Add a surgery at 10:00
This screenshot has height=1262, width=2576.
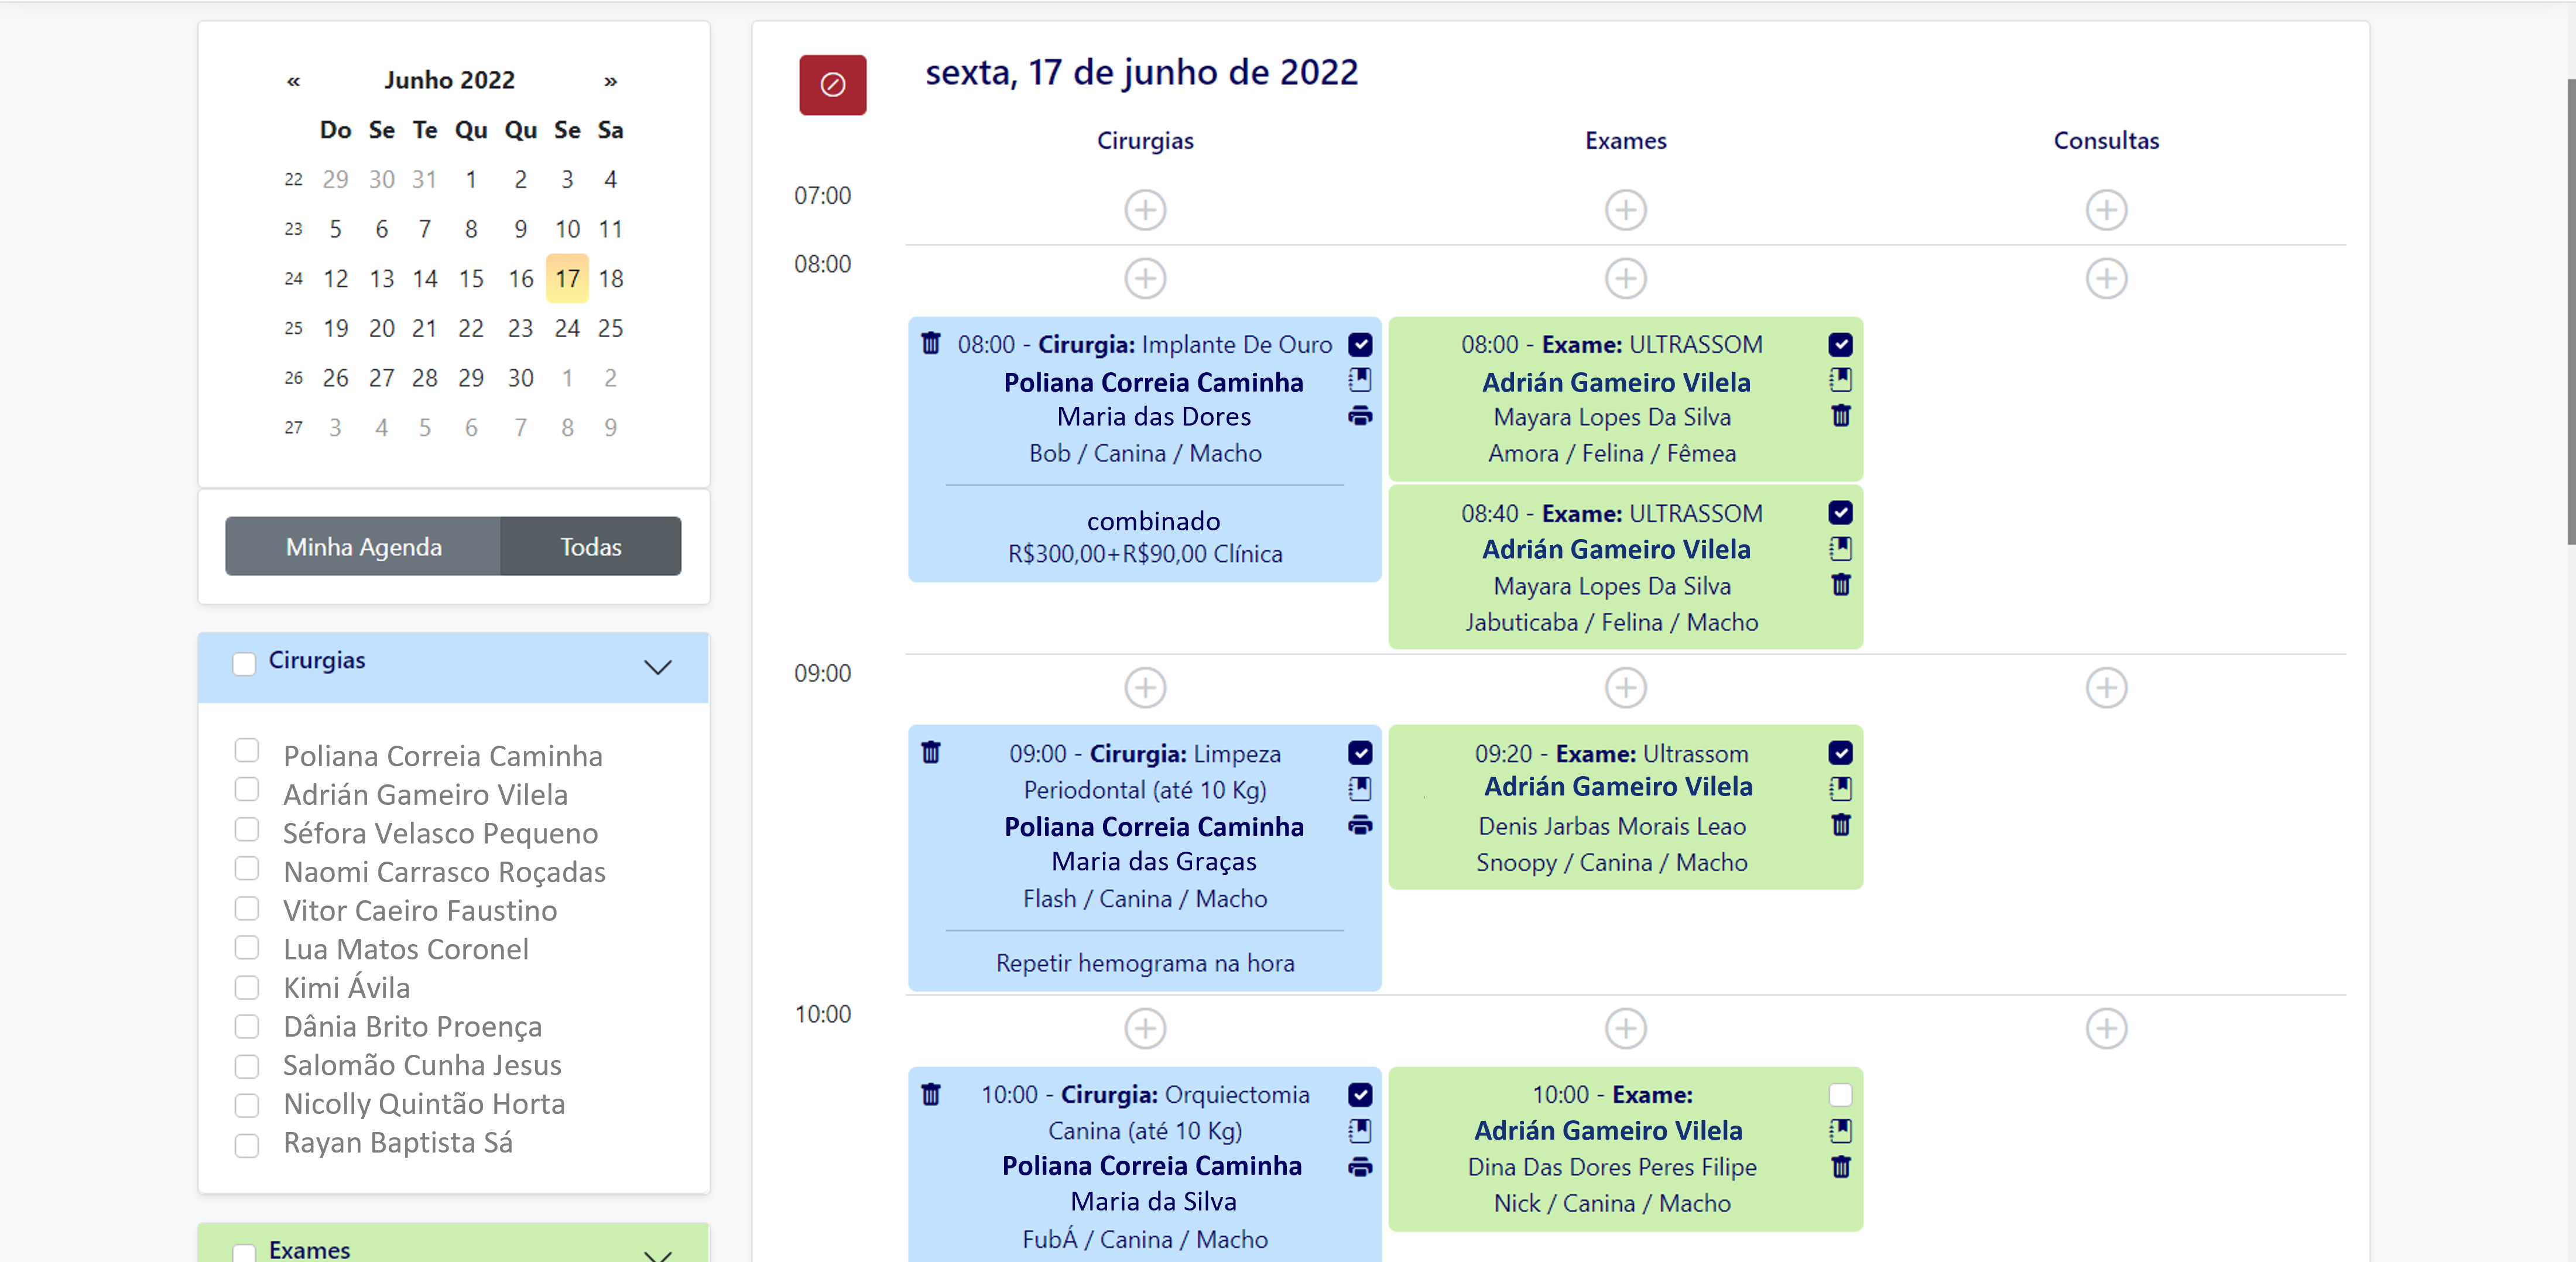[x=1145, y=1028]
